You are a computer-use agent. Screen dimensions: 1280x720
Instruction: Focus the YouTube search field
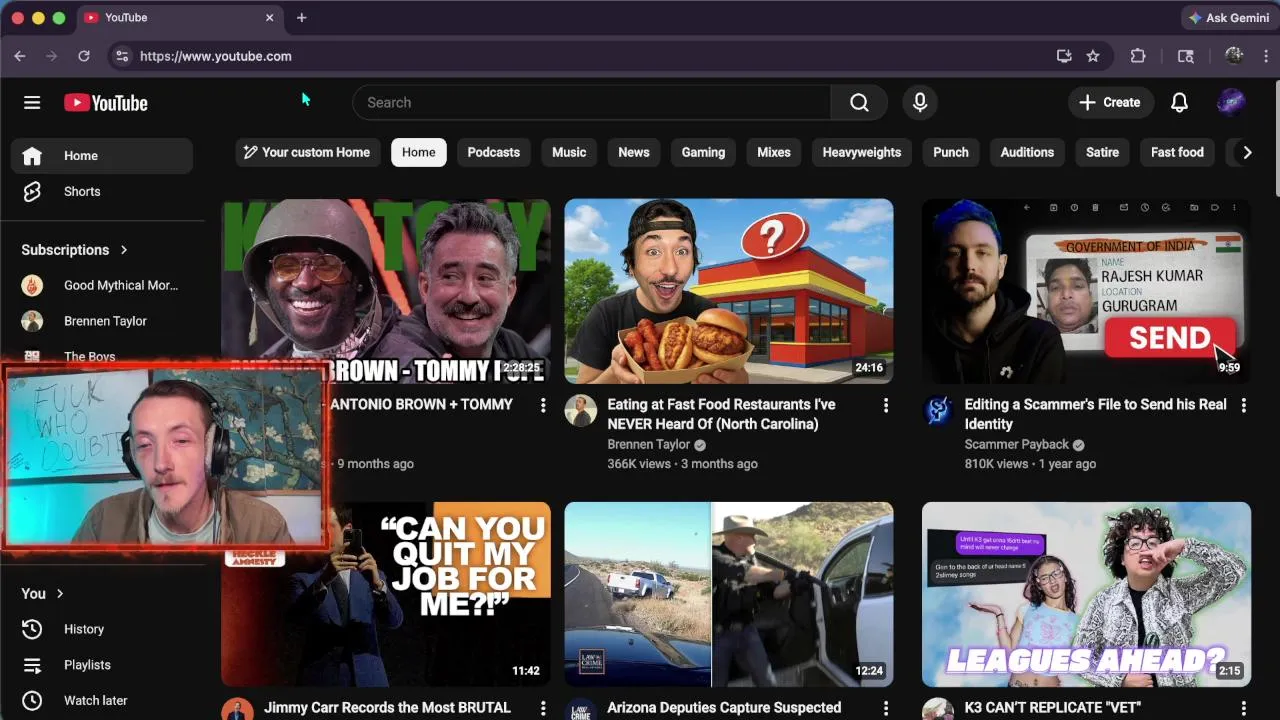pos(591,102)
